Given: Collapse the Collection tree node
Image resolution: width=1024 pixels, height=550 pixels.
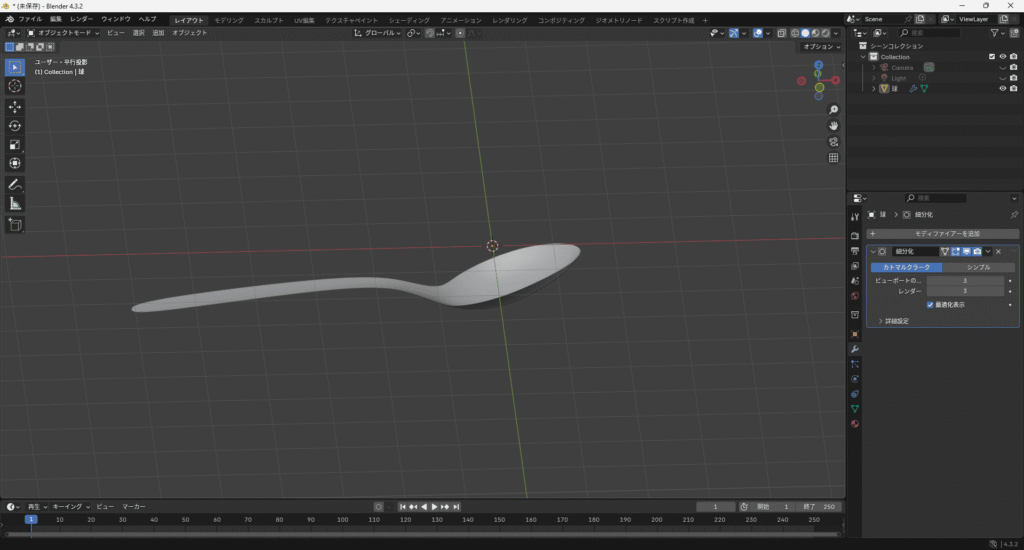Looking at the screenshot, I should click(x=863, y=57).
